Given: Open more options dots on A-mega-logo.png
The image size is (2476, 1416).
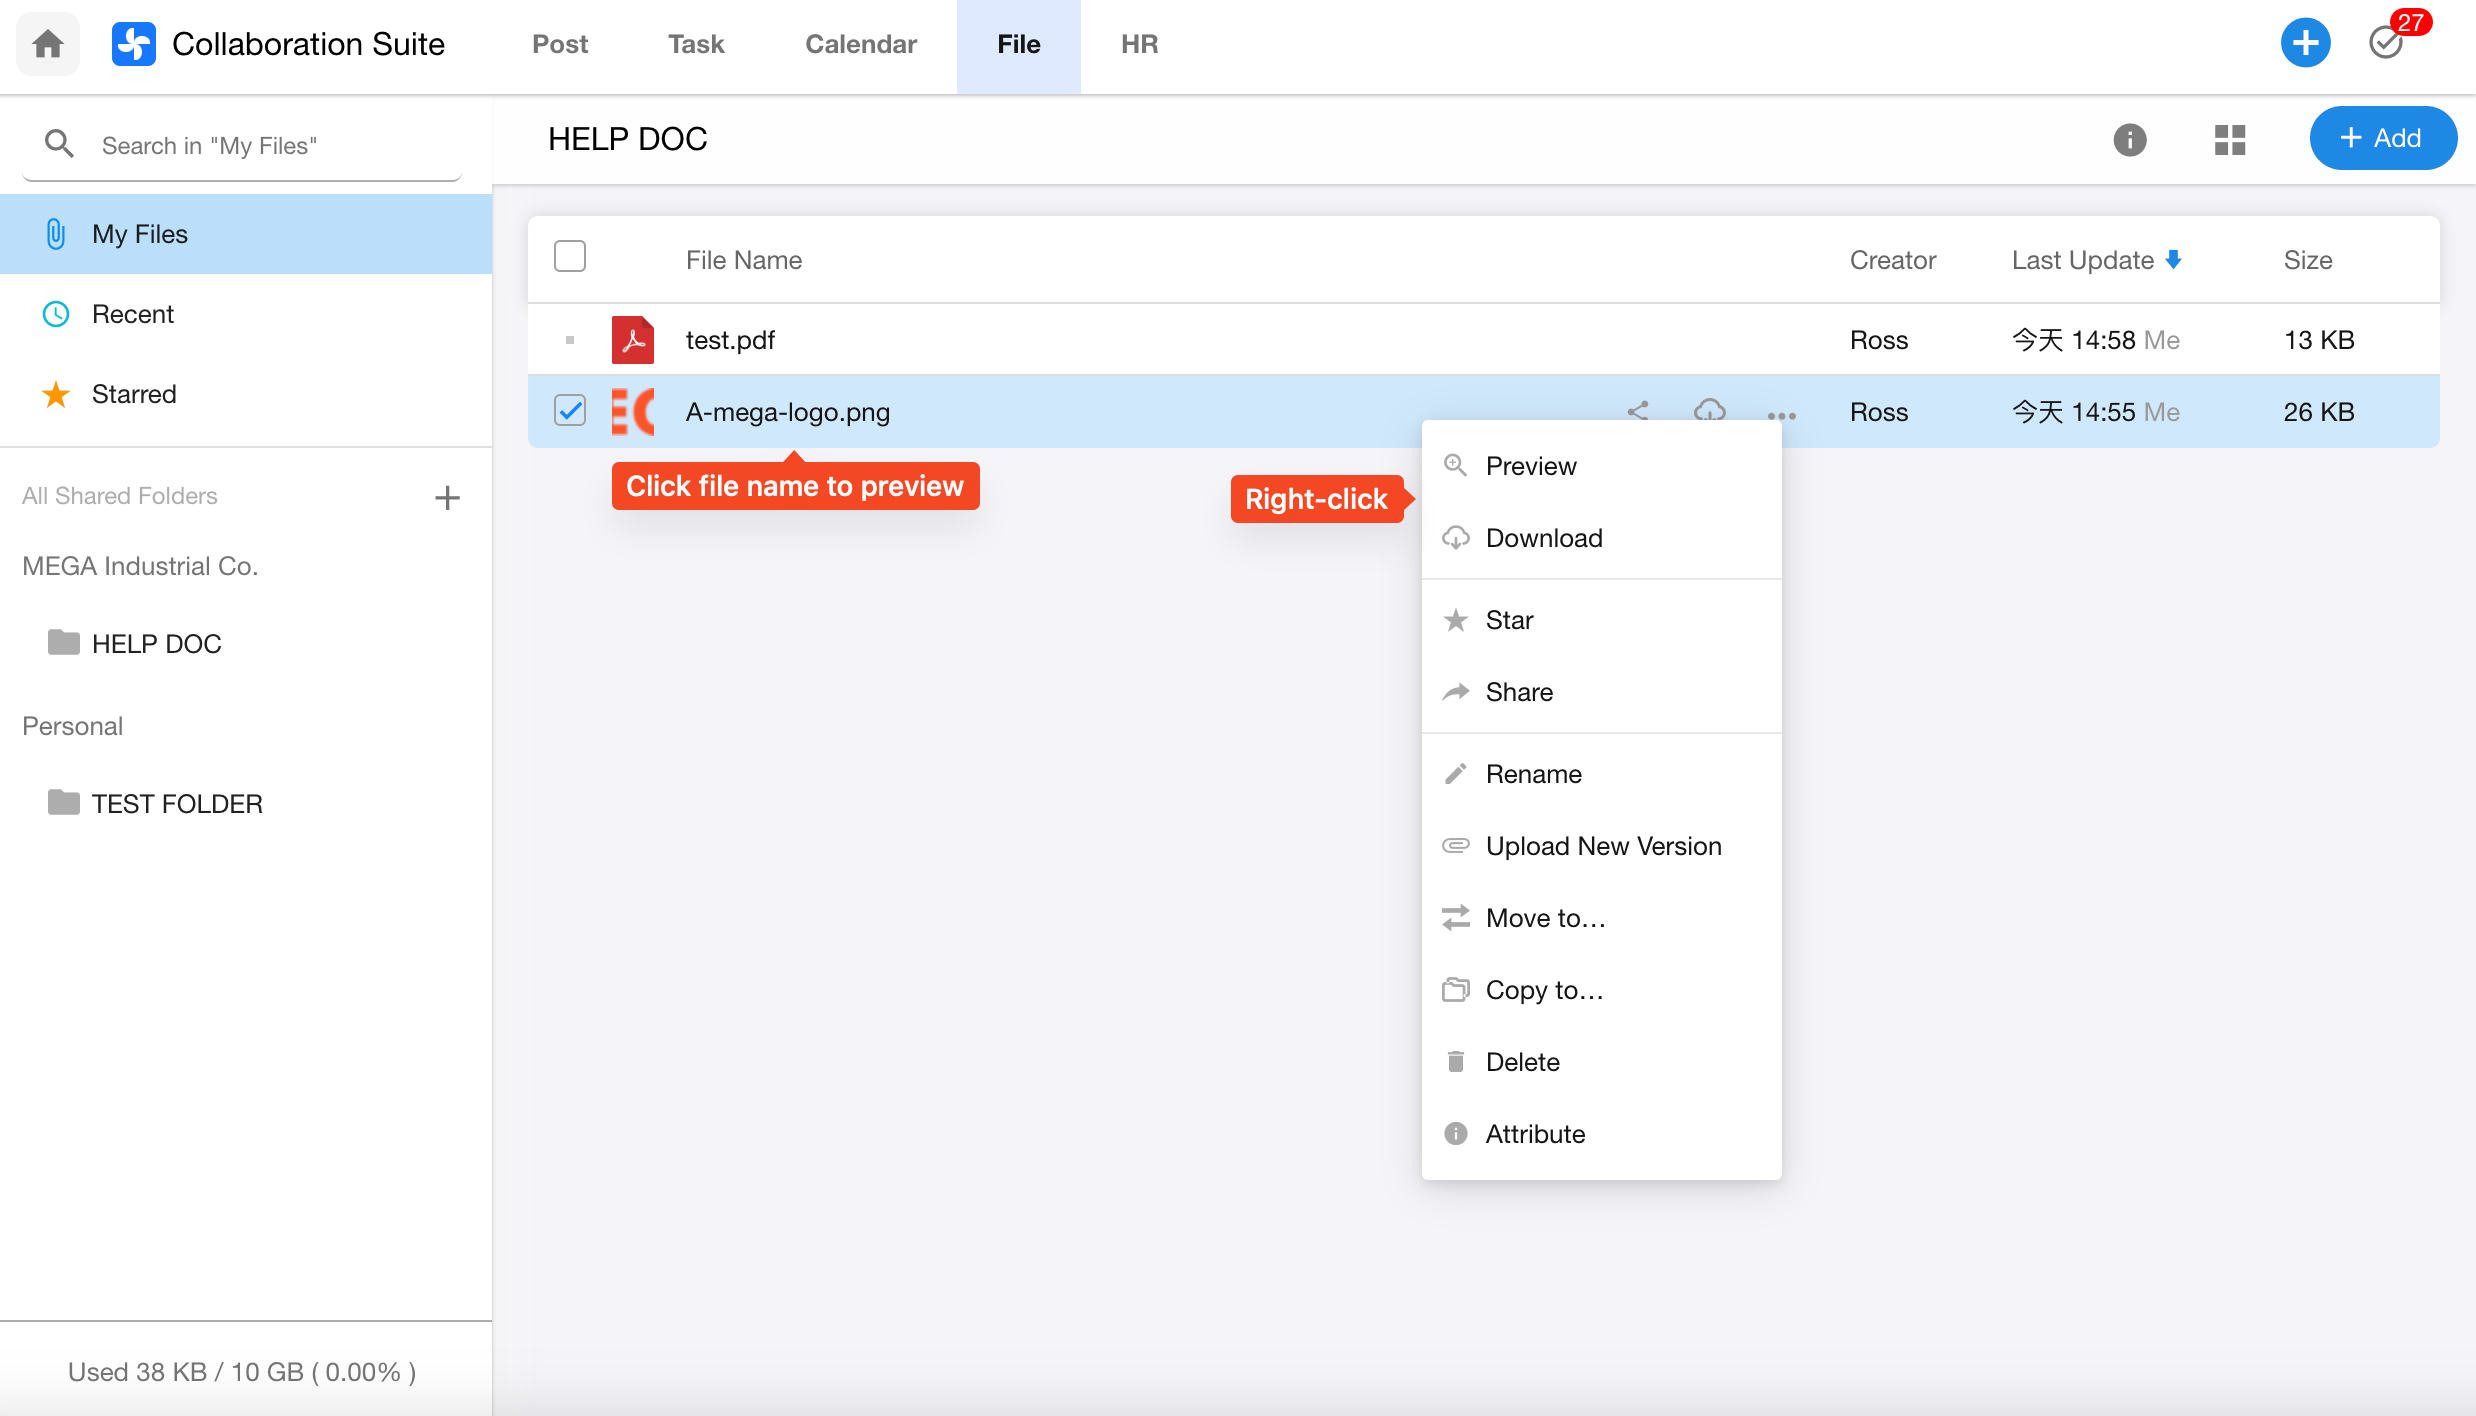Looking at the screenshot, I should [x=1781, y=415].
